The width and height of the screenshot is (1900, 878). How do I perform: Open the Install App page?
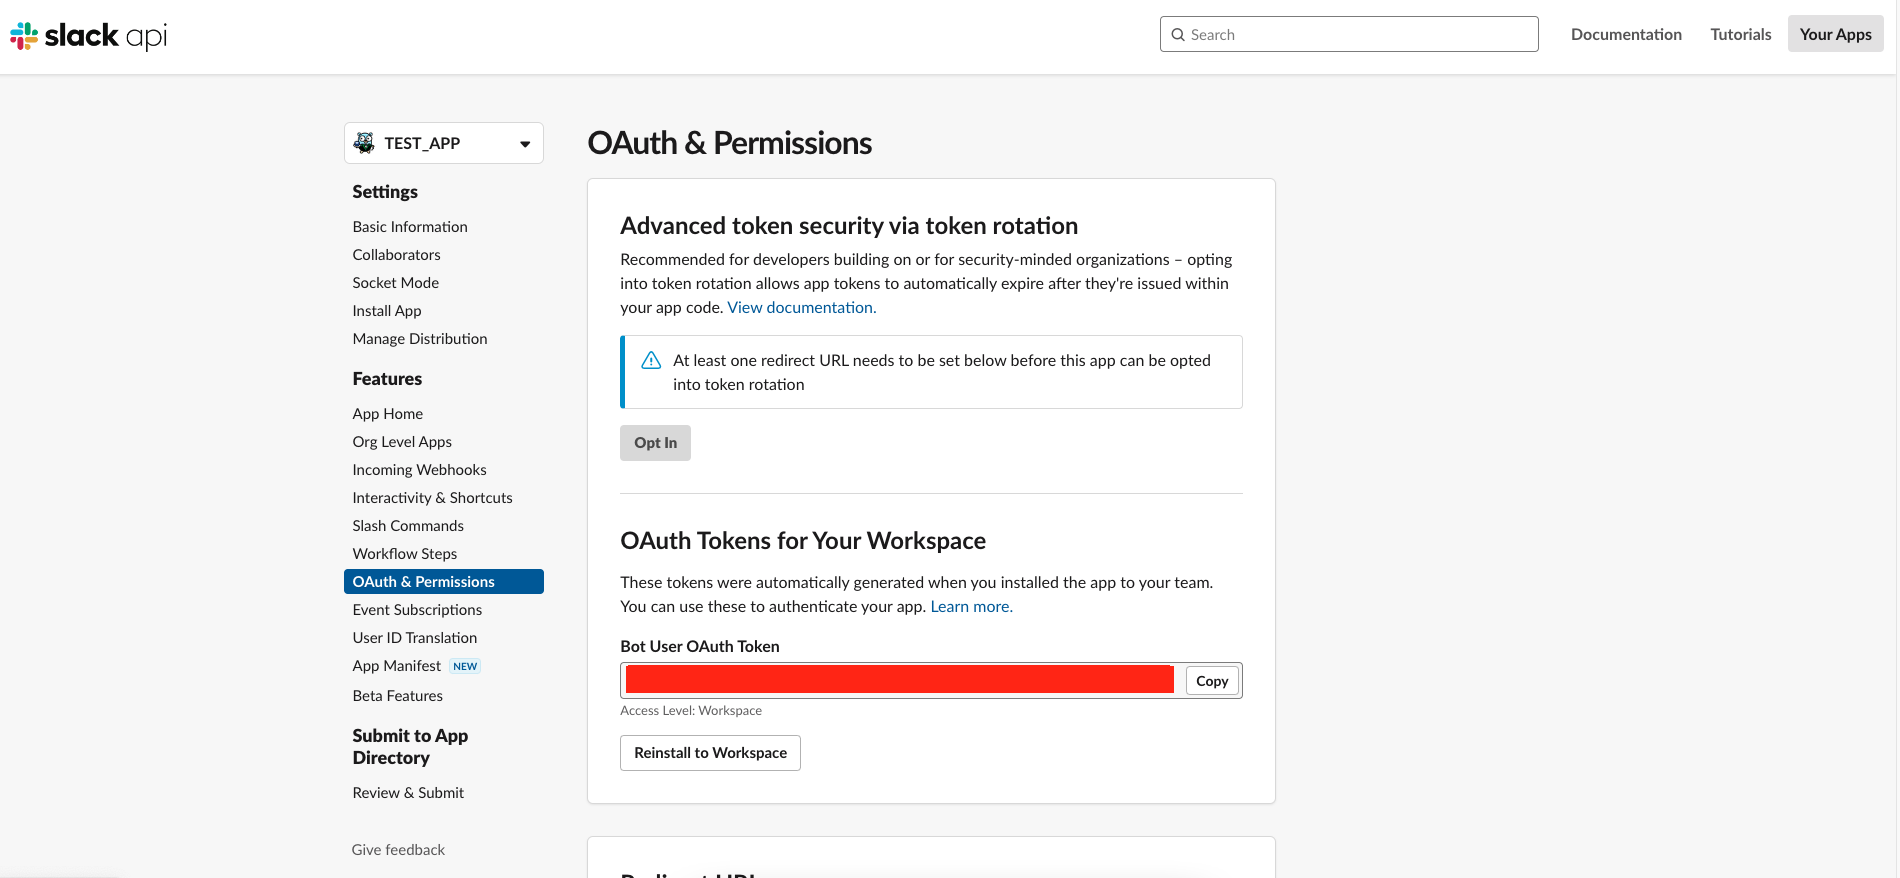point(387,311)
